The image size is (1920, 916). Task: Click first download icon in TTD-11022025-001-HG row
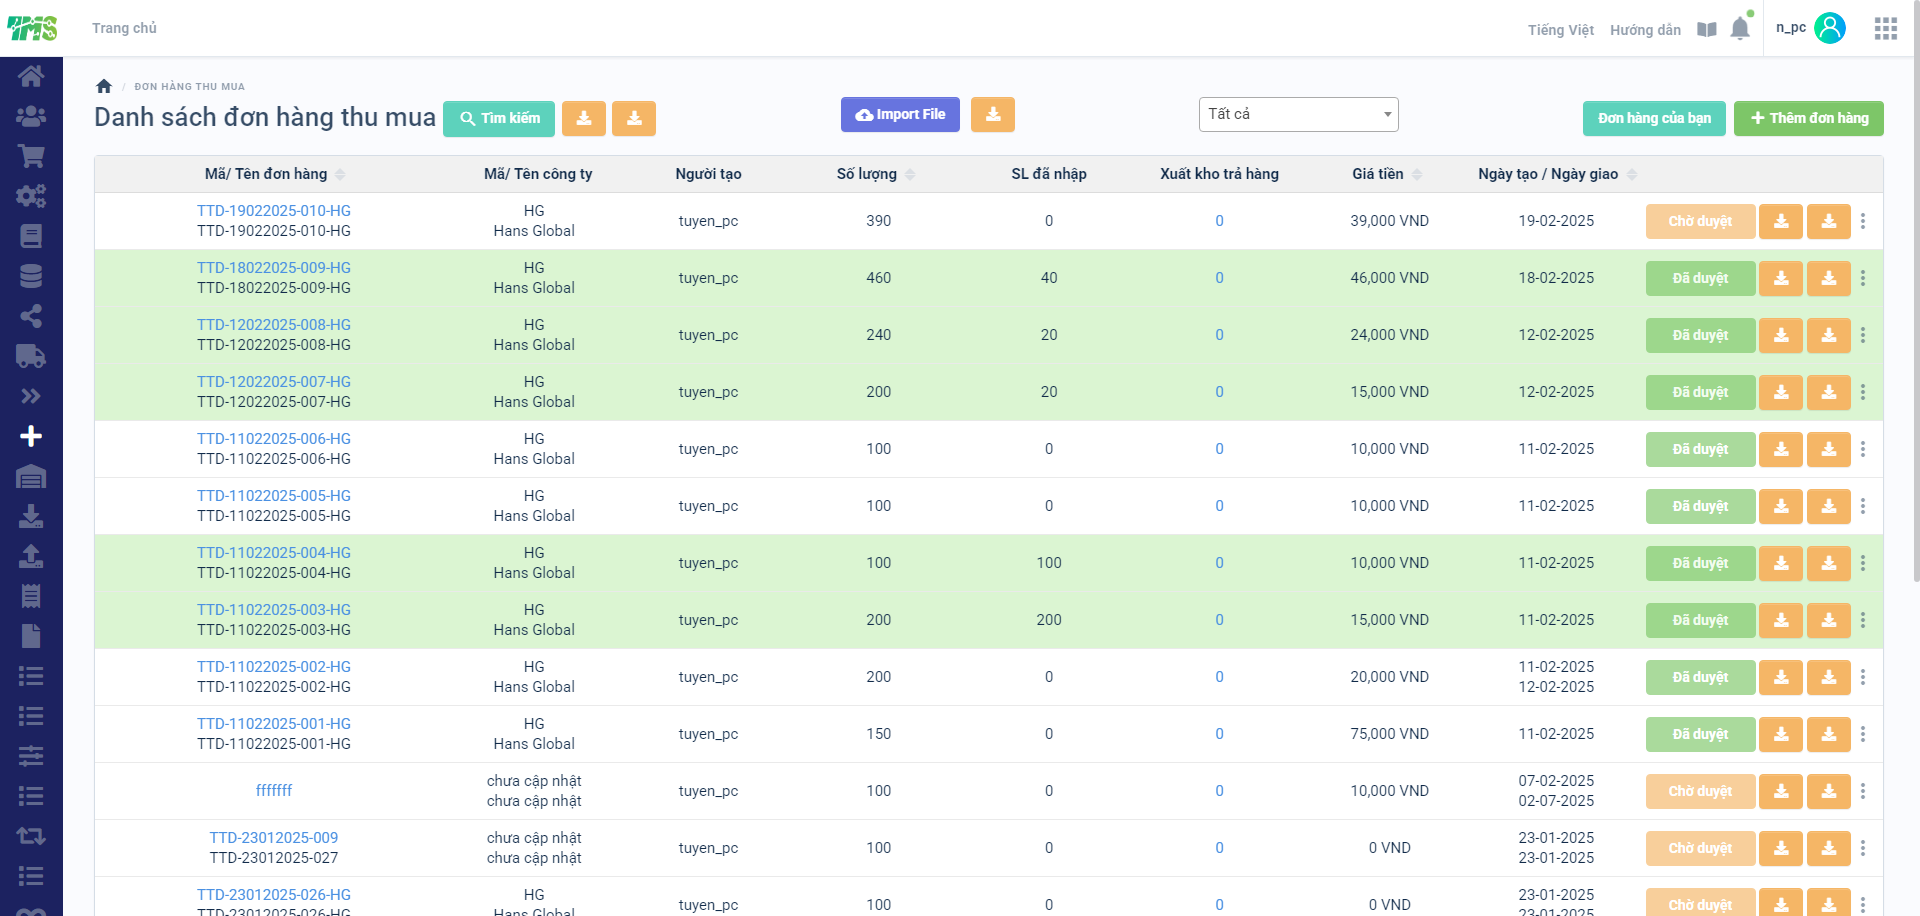click(1781, 734)
